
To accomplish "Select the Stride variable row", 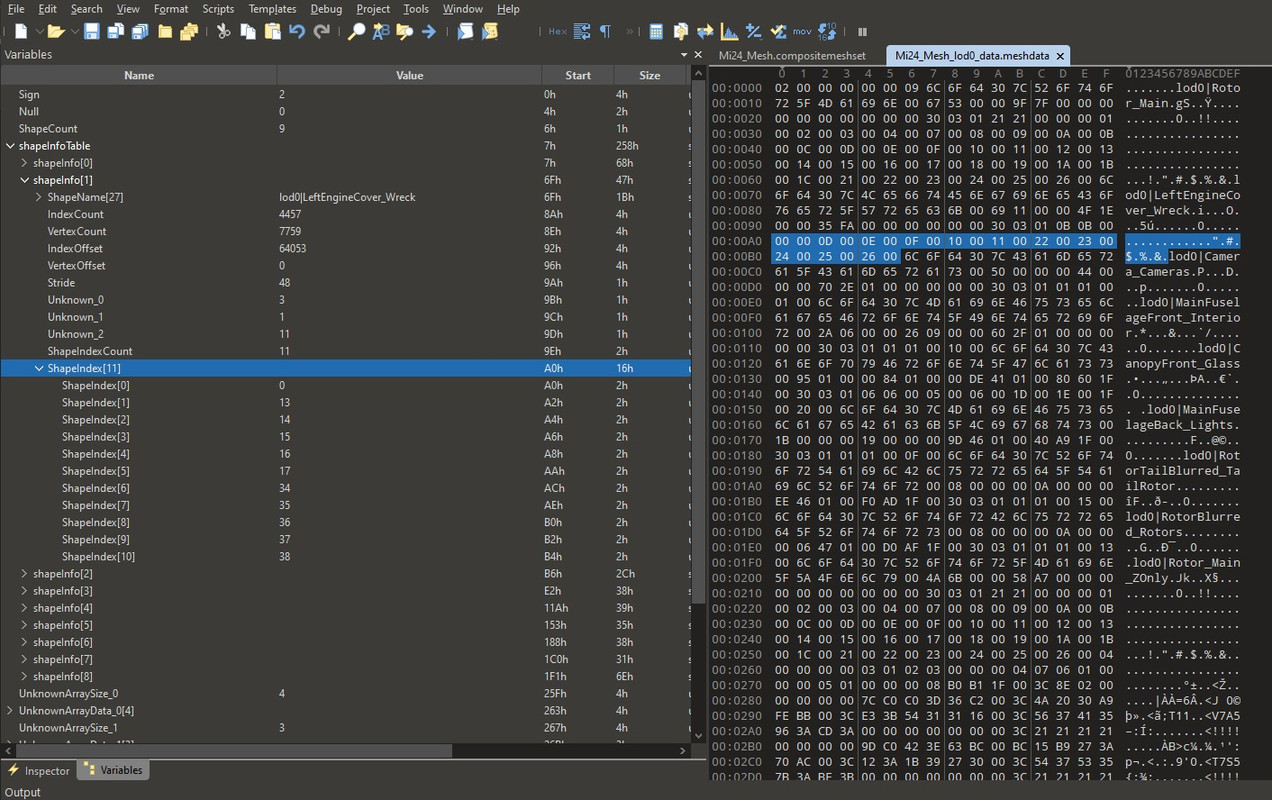I will (x=345, y=283).
